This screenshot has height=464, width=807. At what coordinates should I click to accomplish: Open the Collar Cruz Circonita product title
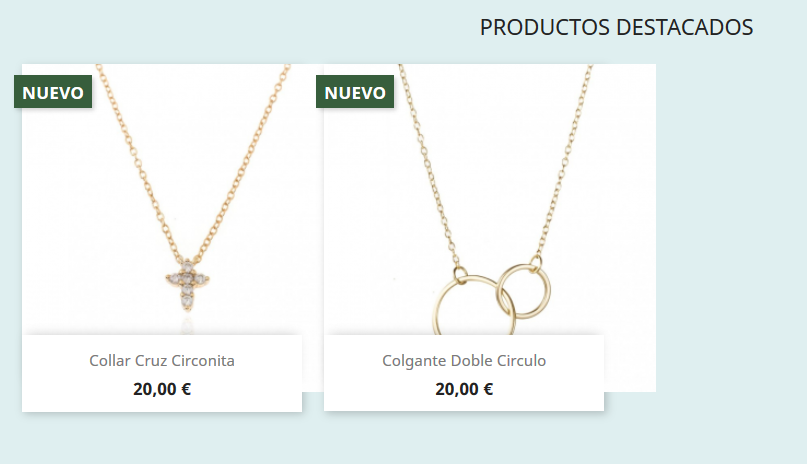pos(162,361)
